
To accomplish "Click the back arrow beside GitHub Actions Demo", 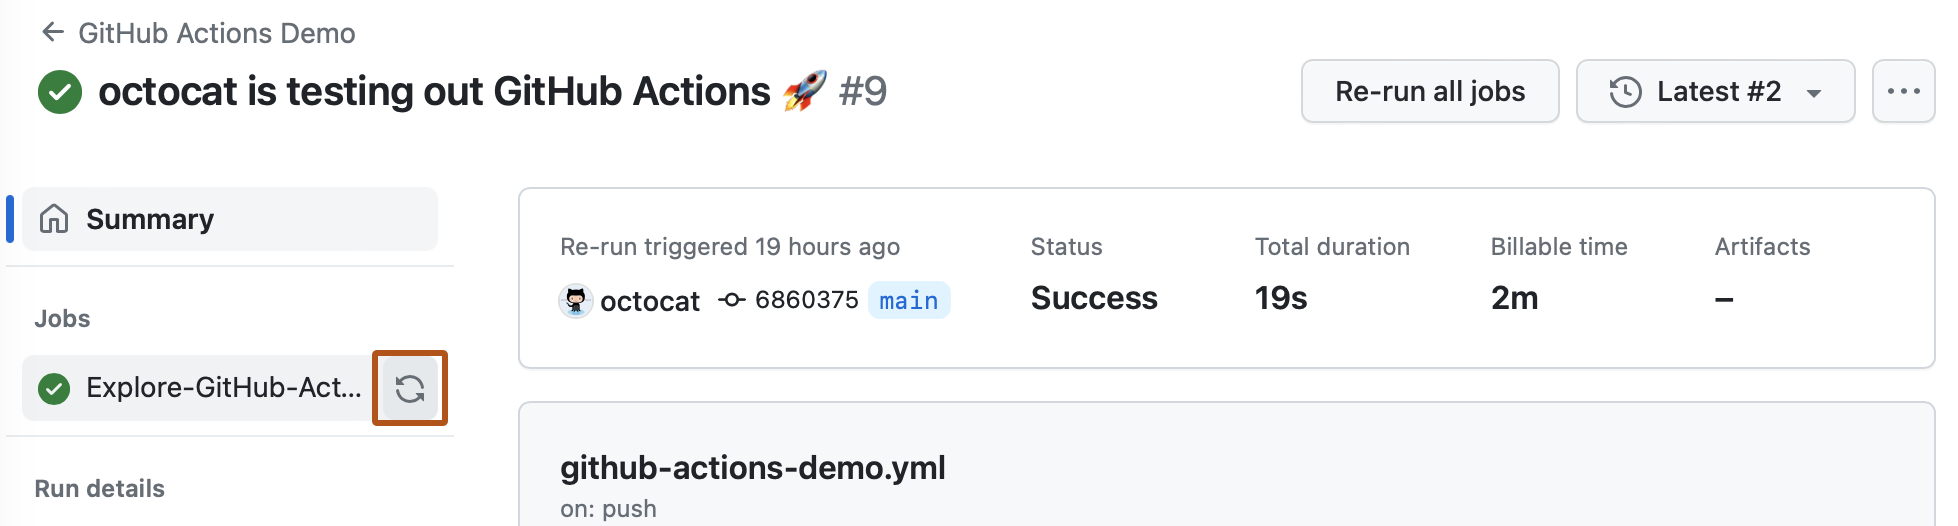I will 53,33.
